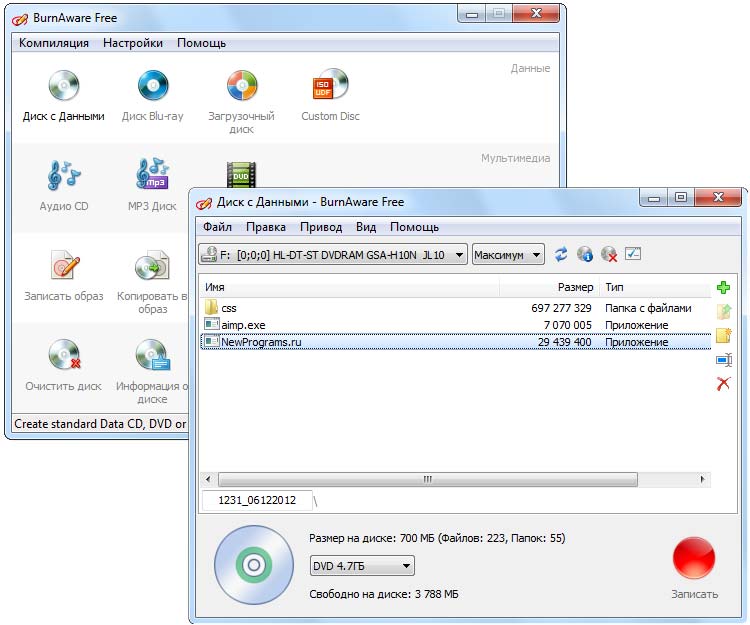The width and height of the screenshot is (750, 625).
Task: Click scrollbar right arrow in file list
Action: (702, 479)
